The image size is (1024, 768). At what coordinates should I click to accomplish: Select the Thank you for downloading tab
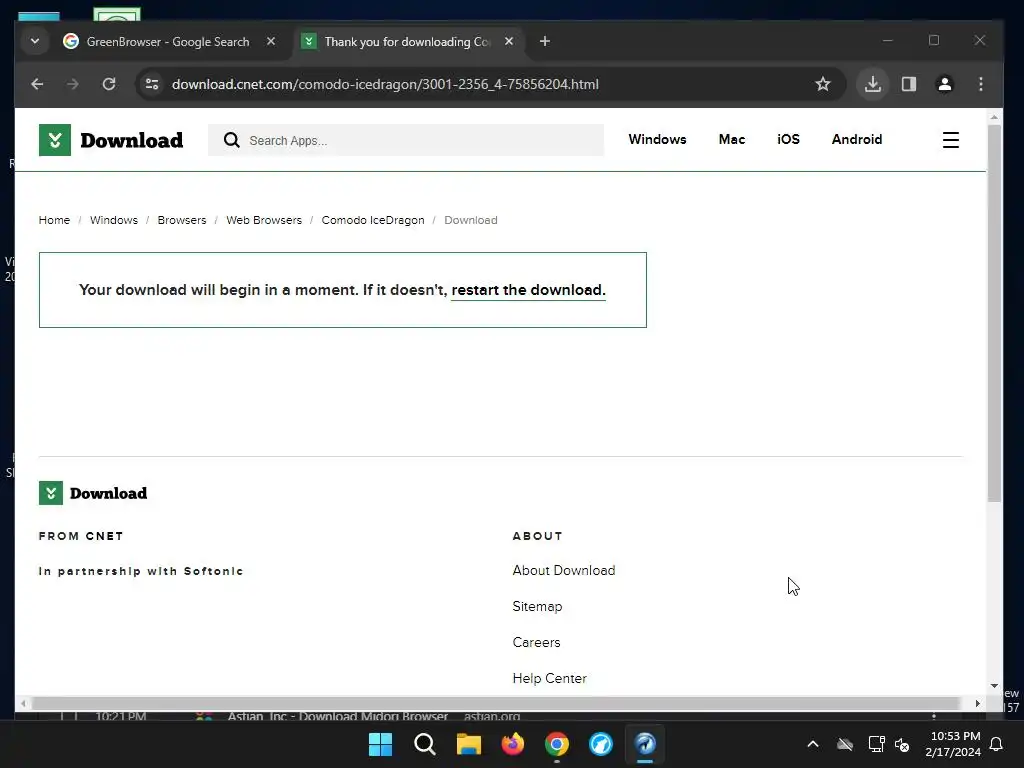[408, 42]
